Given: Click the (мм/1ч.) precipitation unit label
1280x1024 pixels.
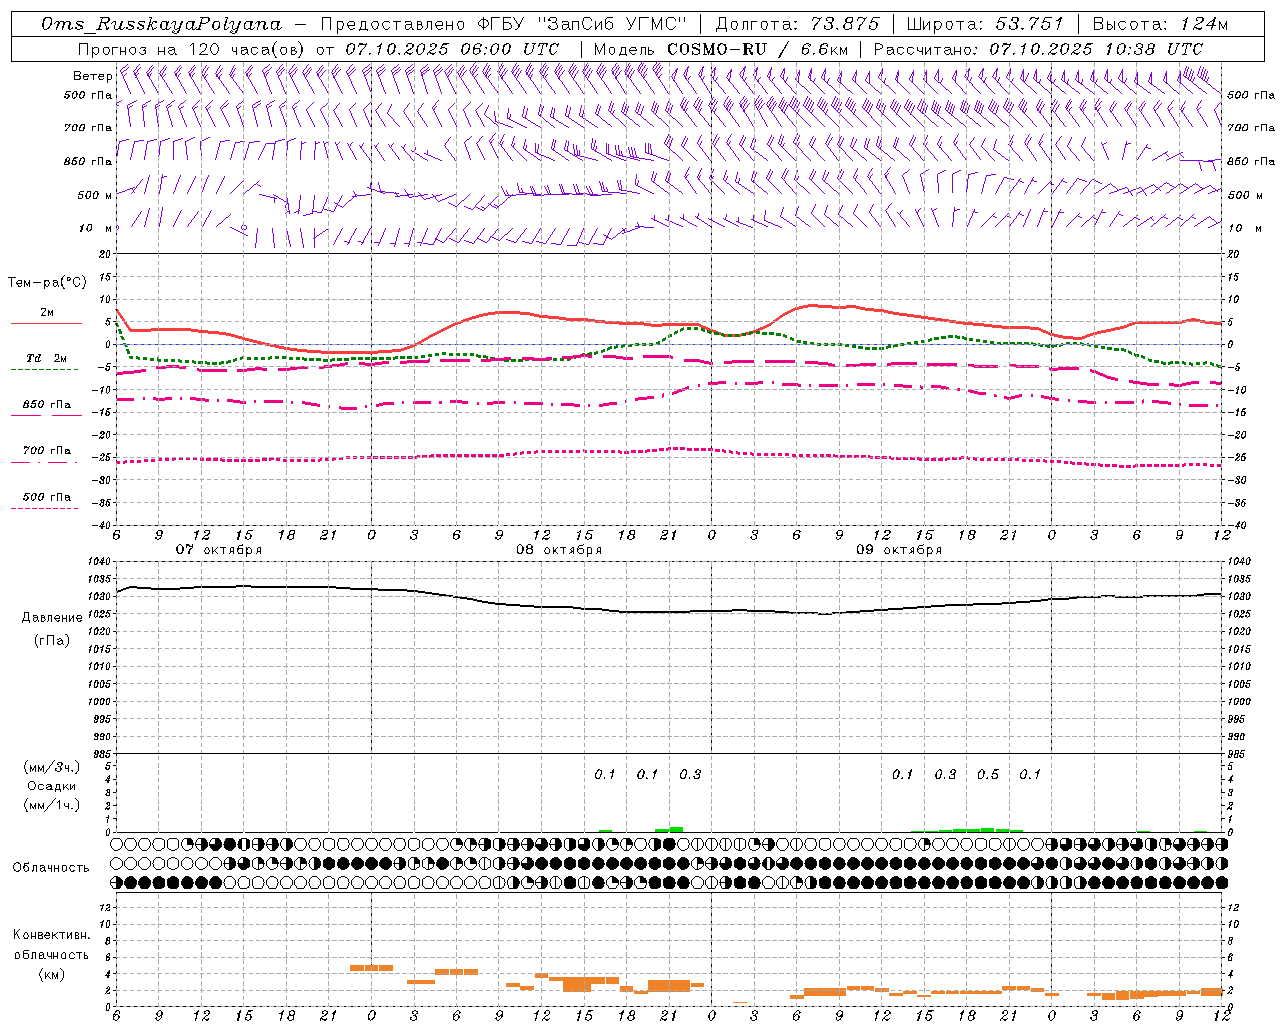Looking at the screenshot, I should tap(52, 805).
